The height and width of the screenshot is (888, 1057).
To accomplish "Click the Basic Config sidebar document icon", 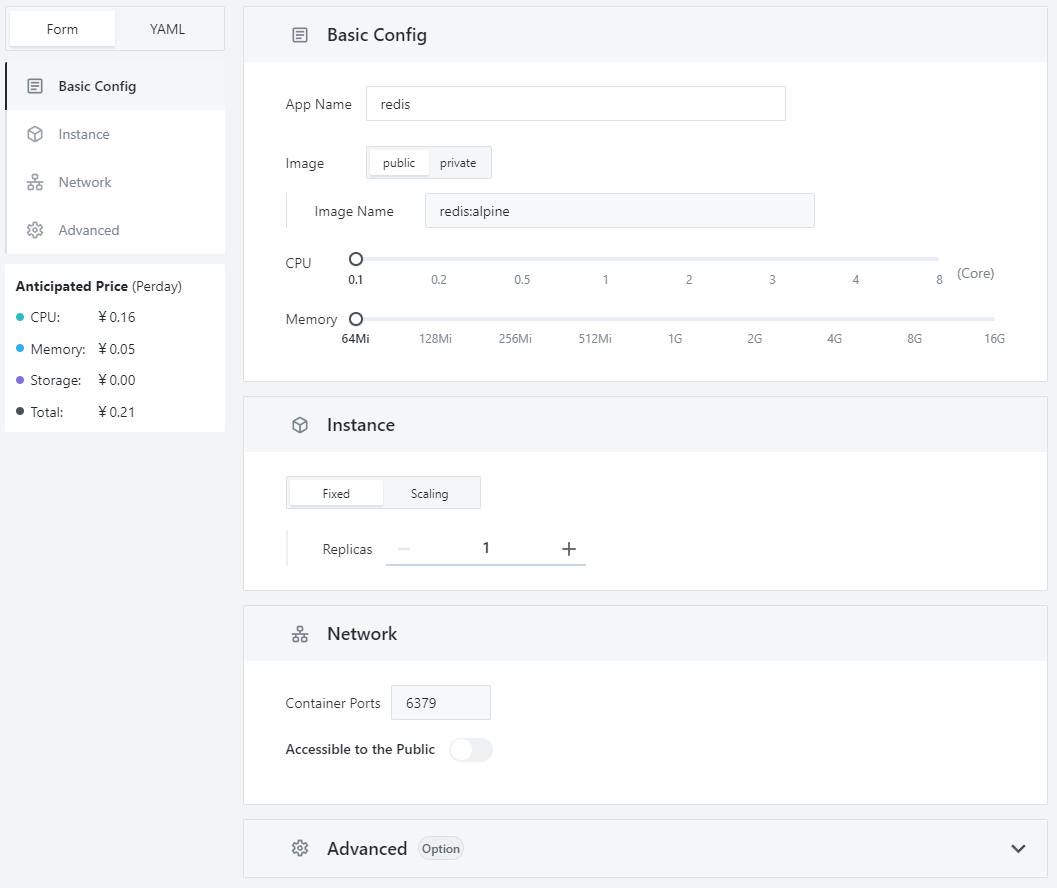I will click(x=35, y=86).
